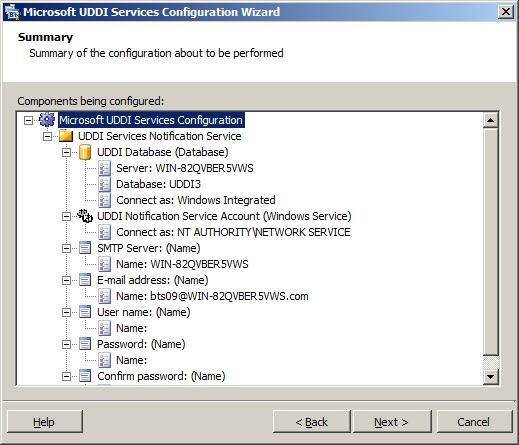Select the E-mail address: (Name) row

click(153, 280)
